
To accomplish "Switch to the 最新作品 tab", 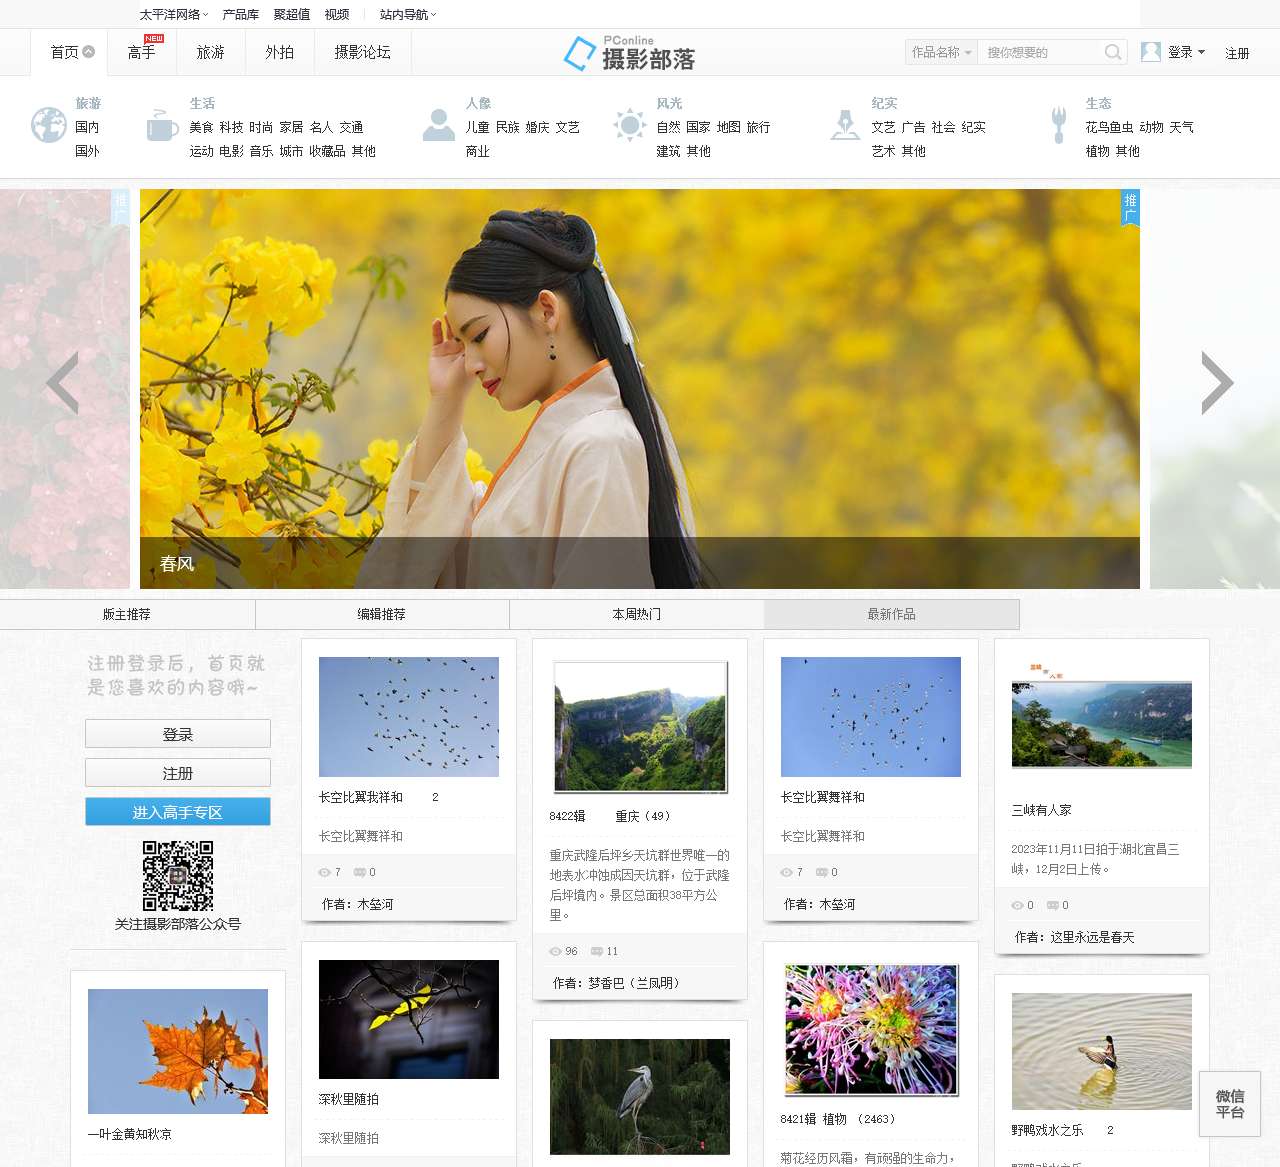I will pyautogui.click(x=892, y=614).
